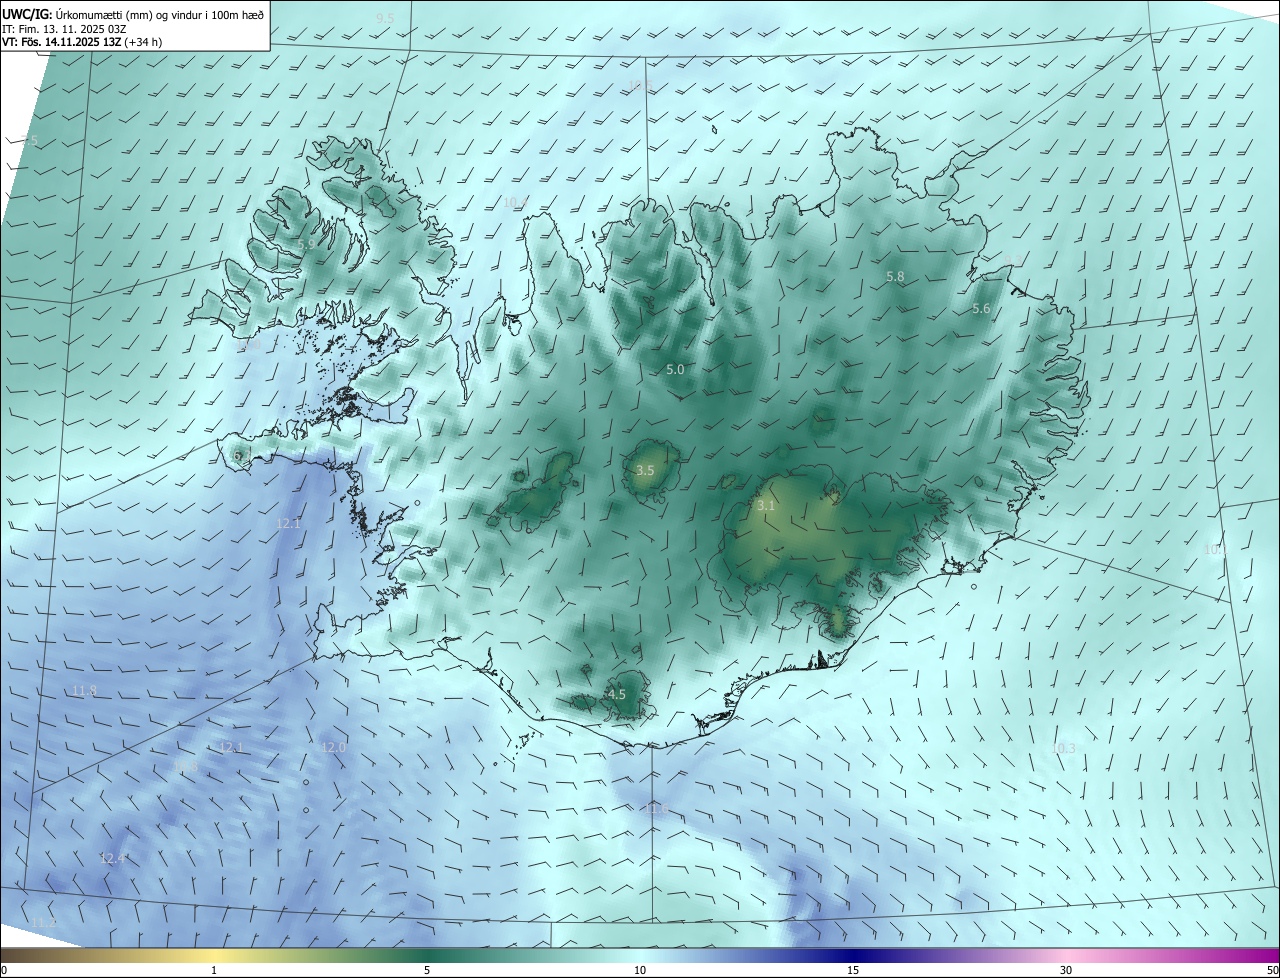Click the 11.2 value at the bottom-left edge
The height and width of the screenshot is (978, 1280).
44,922
